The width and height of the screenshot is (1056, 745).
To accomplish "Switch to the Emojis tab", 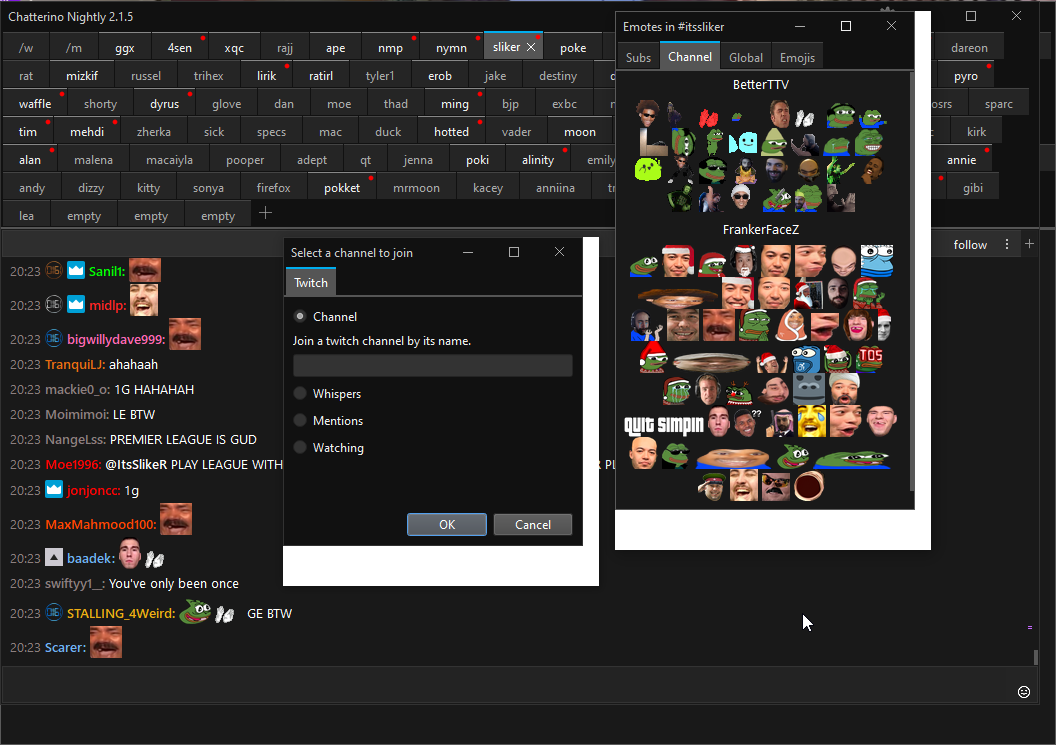I will pos(797,57).
